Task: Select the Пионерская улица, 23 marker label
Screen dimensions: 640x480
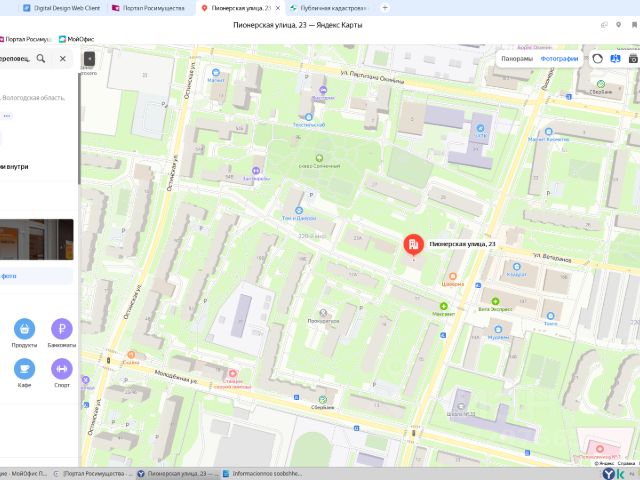Action: tap(462, 244)
